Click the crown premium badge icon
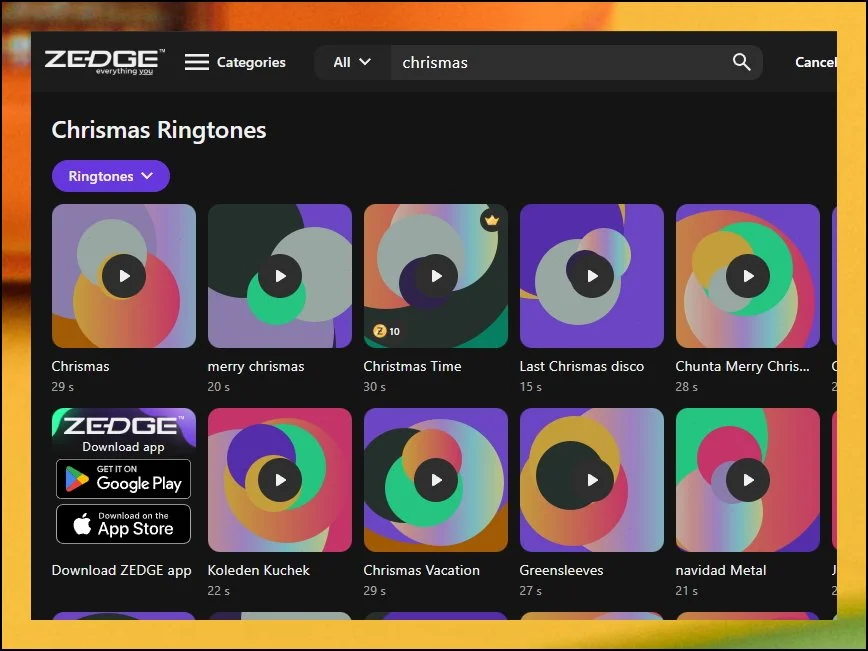The width and height of the screenshot is (868, 651). (x=491, y=220)
